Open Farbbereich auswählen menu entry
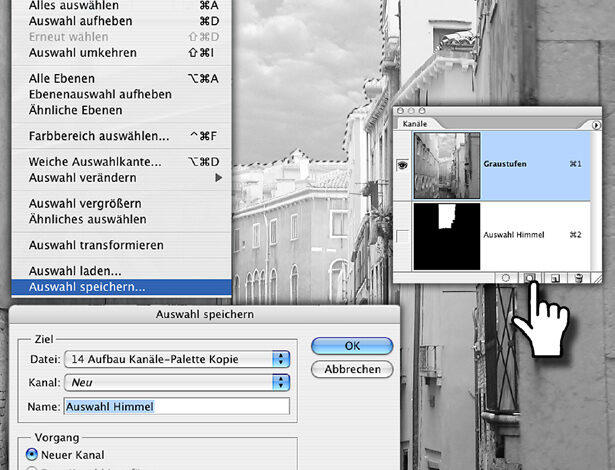This screenshot has height=470, width=615. (x=122, y=136)
